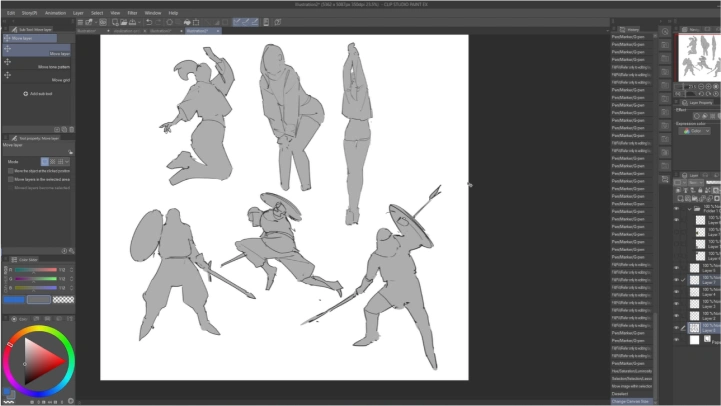Click the Add sub tool button
Image resolution: width=721 pixels, height=406 pixels.
point(38,94)
